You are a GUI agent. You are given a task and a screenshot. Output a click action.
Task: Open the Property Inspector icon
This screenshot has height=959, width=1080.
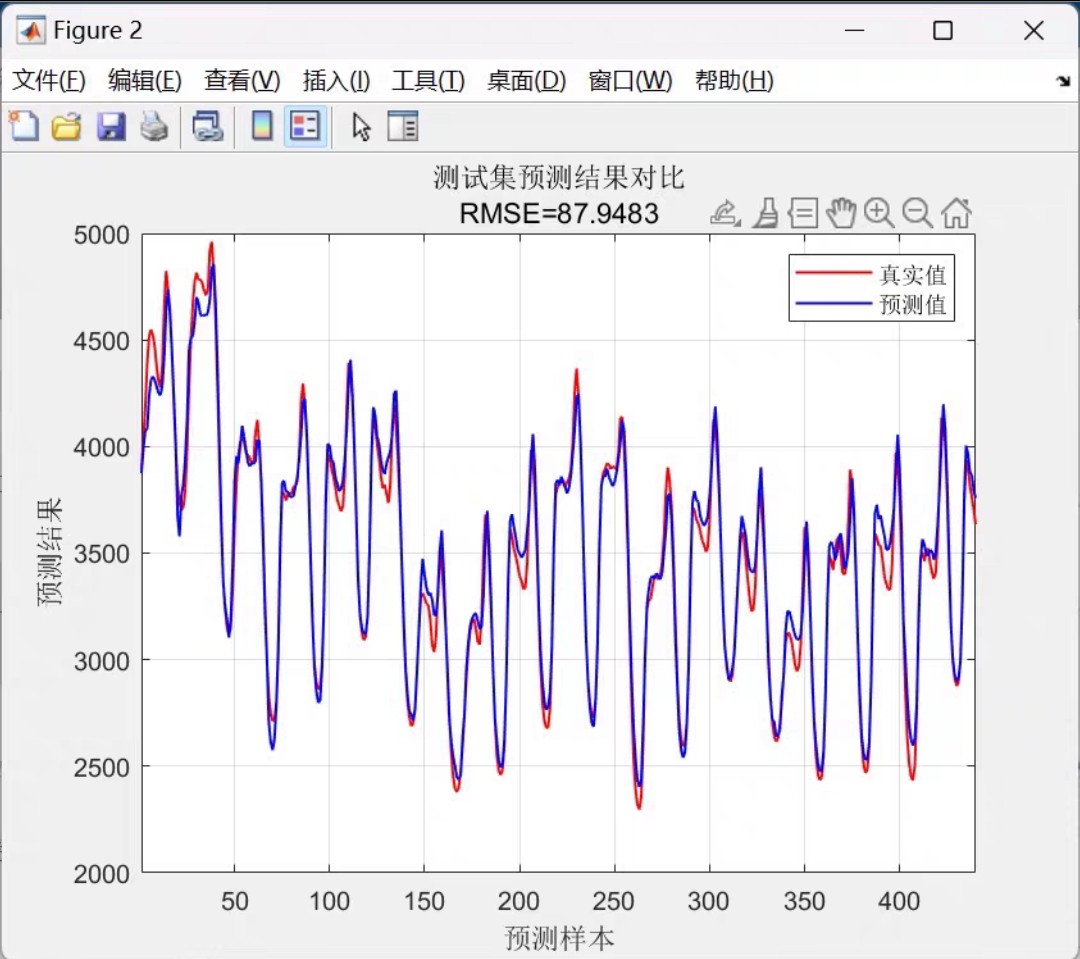(x=403, y=127)
